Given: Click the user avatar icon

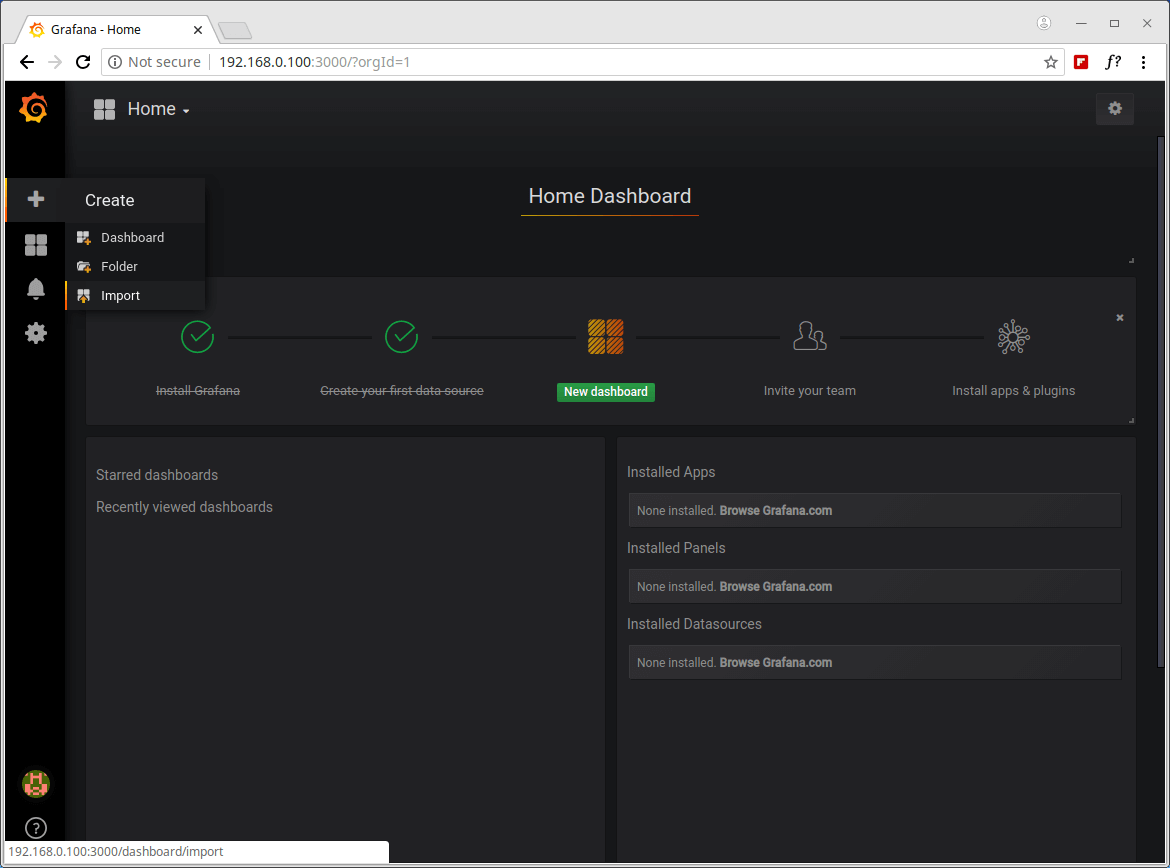Looking at the screenshot, I should pos(36,784).
